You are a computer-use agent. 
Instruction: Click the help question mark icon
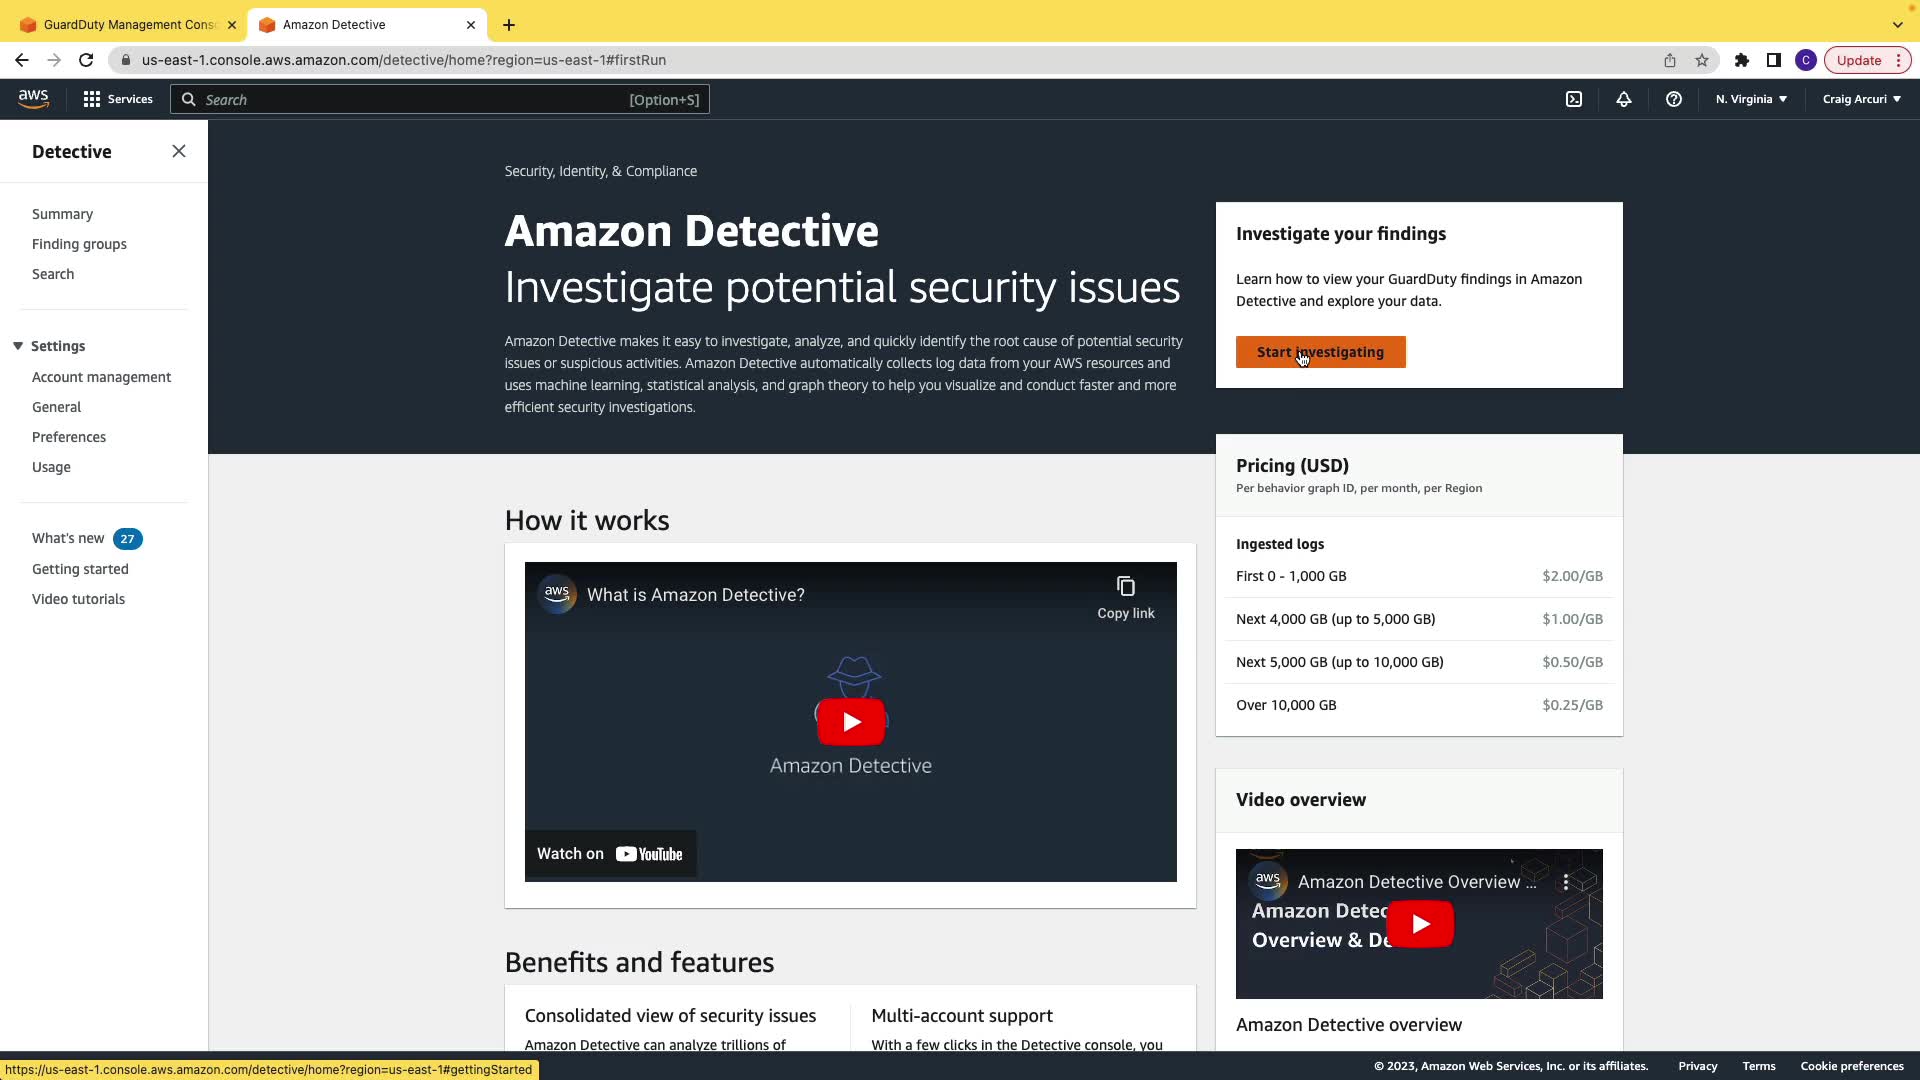coord(1673,99)
